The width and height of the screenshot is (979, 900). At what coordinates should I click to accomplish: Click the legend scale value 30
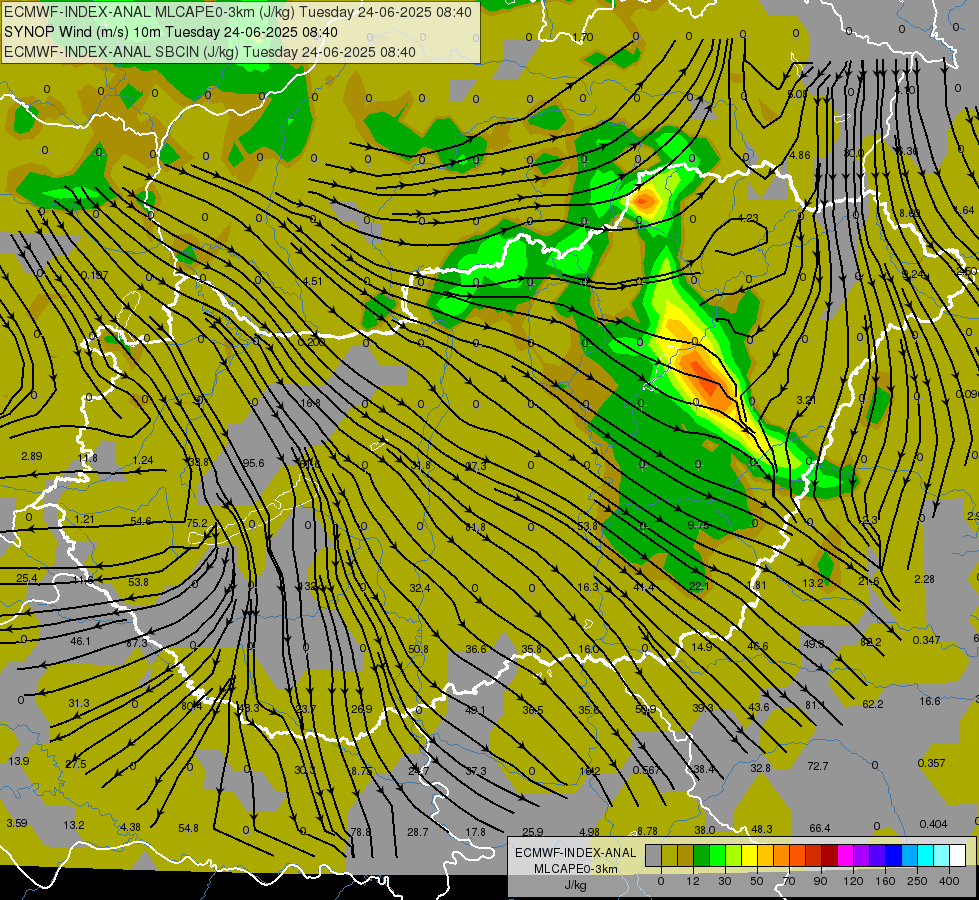(x=724, y=881)
